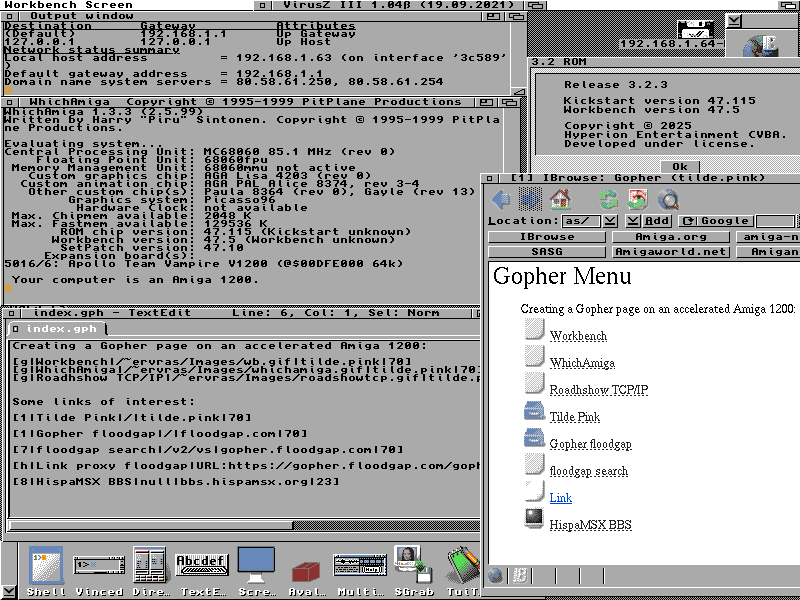Click the Home icon in IBrowse
Image resolution: width=800 pixels, height=600 pixels.
(x=560, y=199)
